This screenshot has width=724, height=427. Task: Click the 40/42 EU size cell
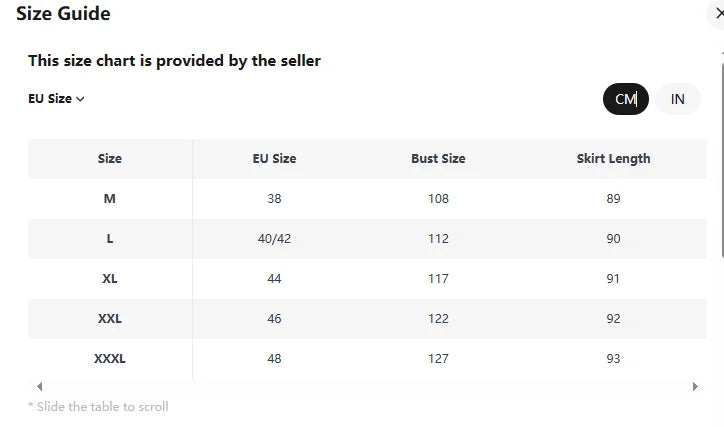tap(274, 238)
